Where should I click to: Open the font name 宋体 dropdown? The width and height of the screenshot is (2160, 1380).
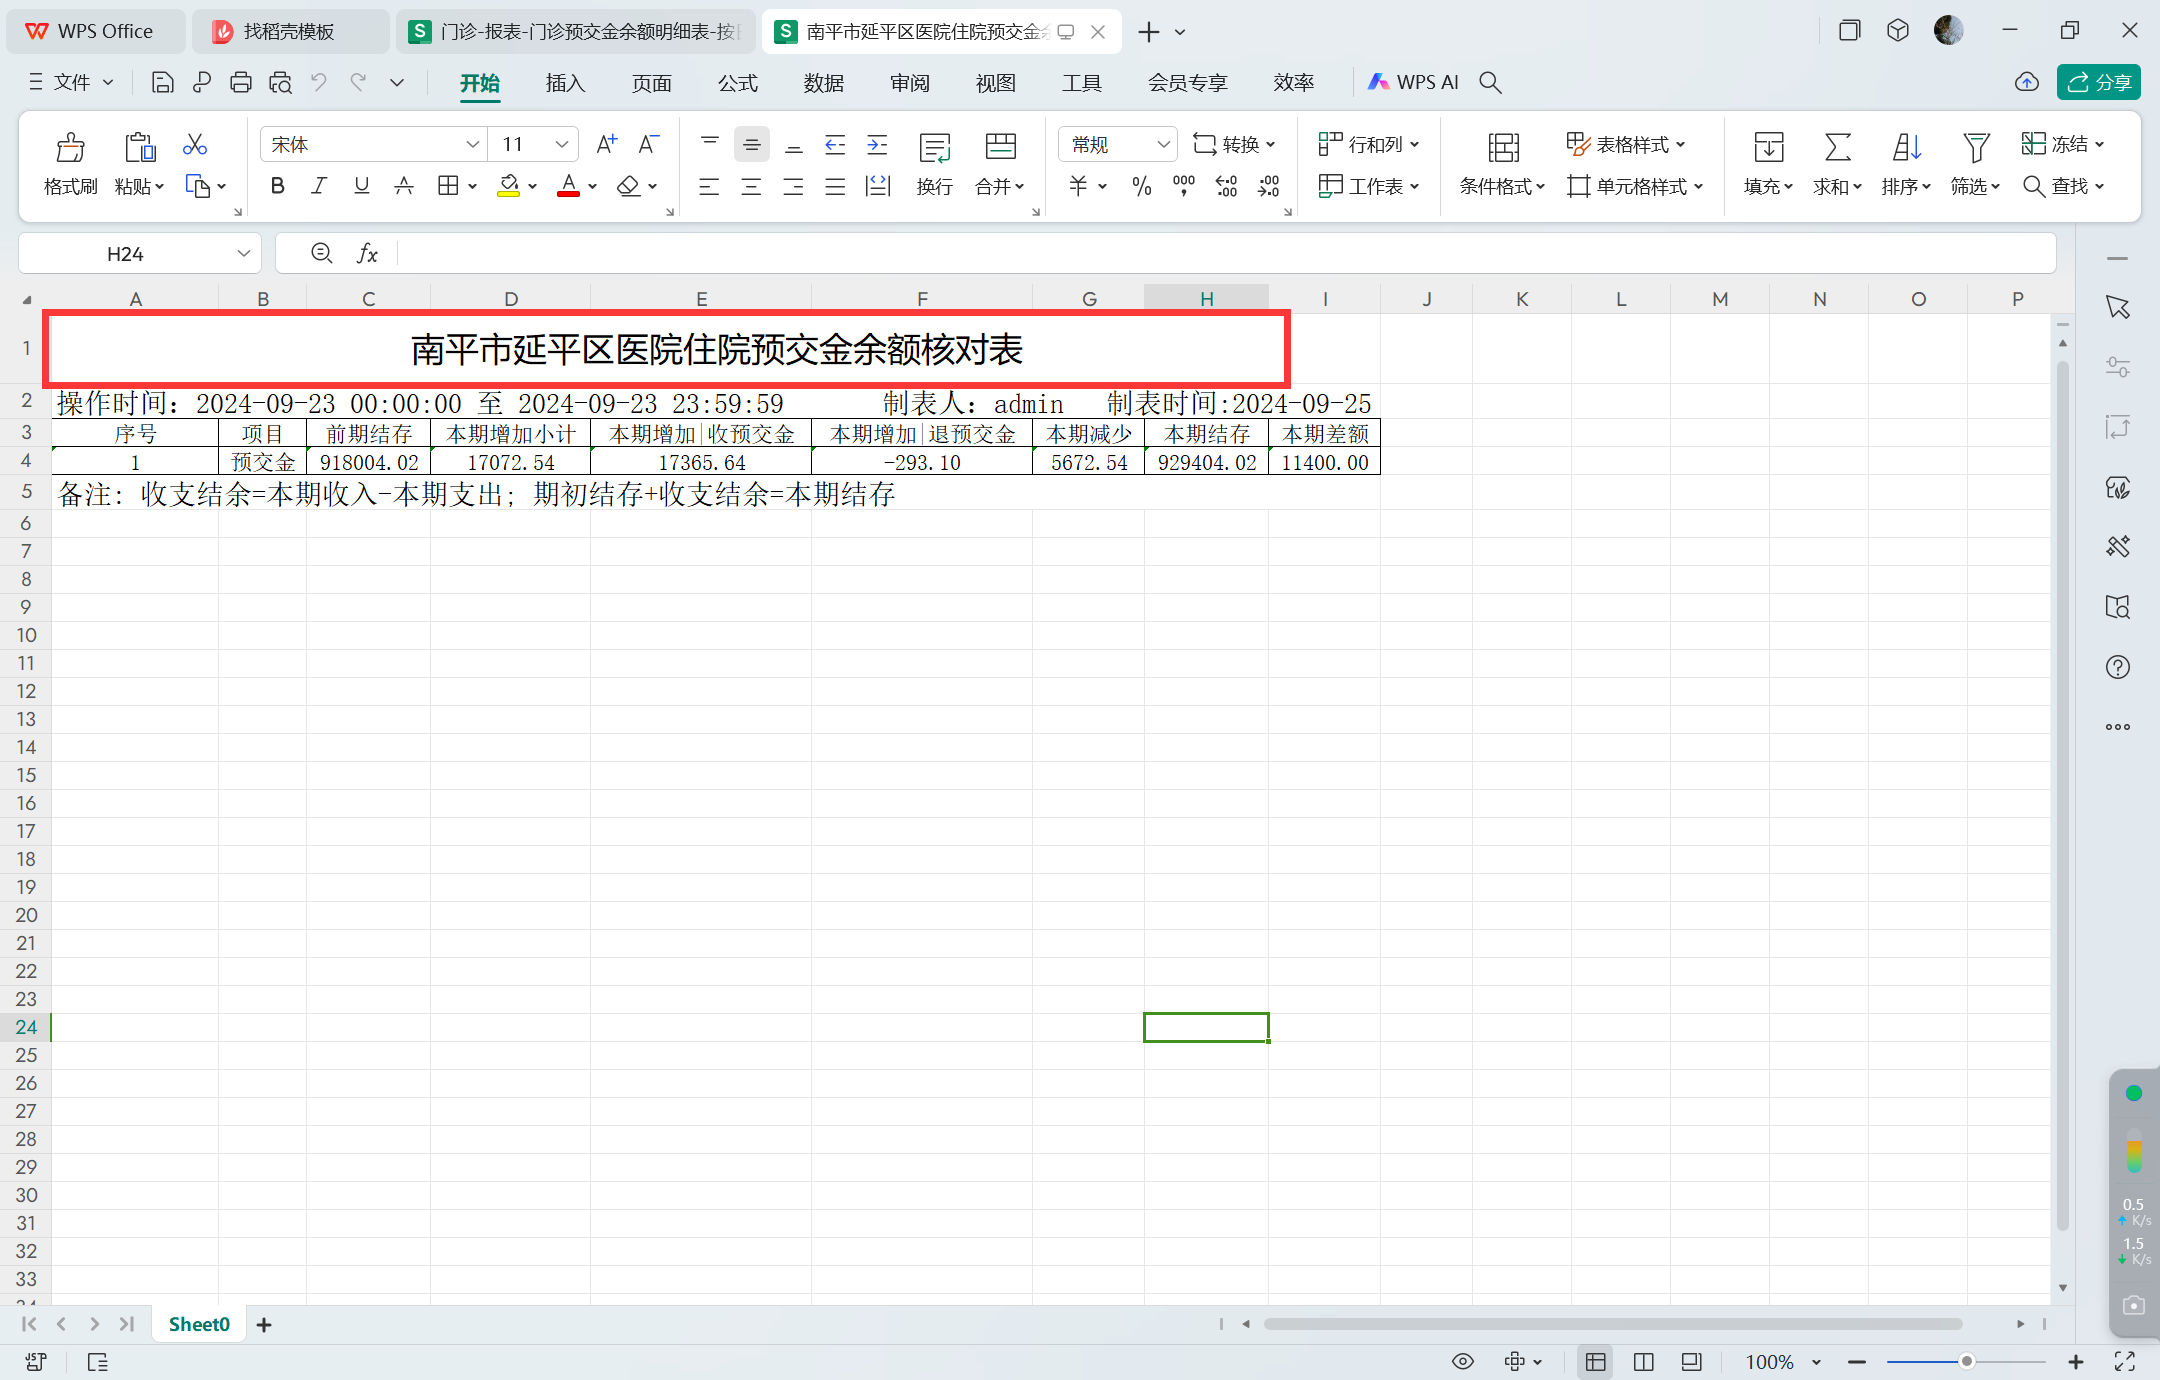click(x=472, y=145)
